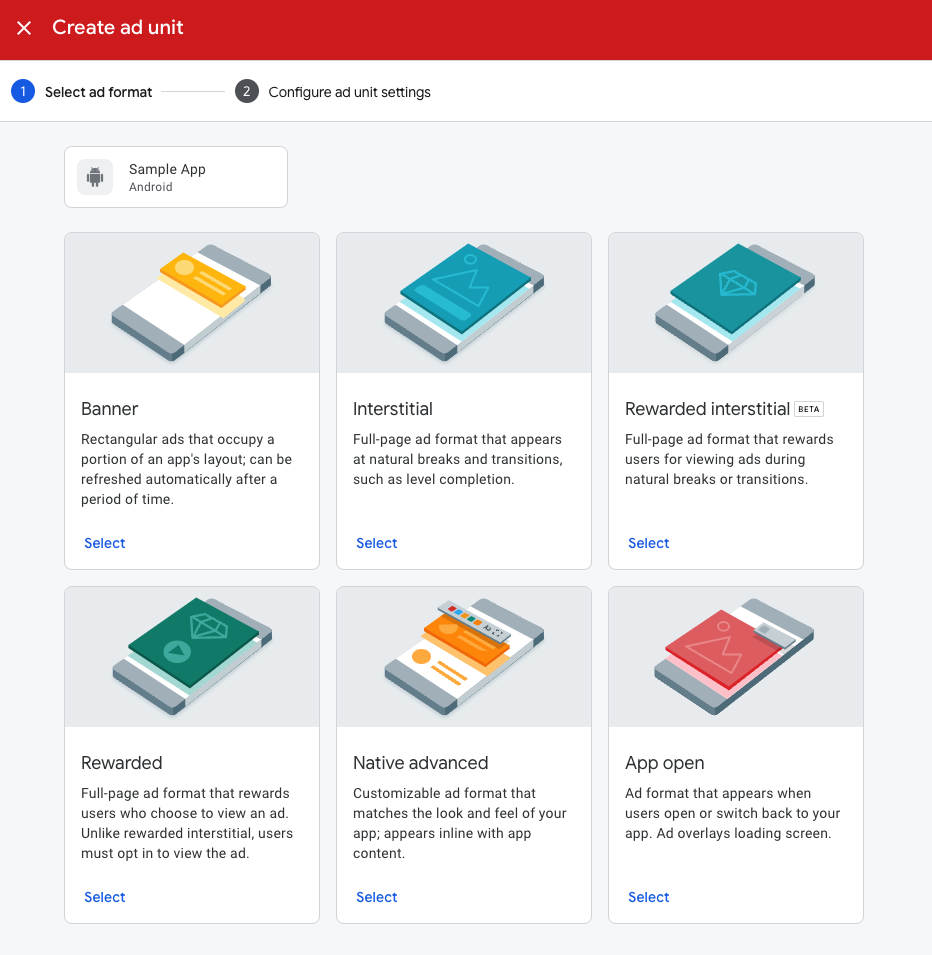This screenshot has height=955, width=932.
Task: Select the Banner ad format
Action: pos(104,542)
